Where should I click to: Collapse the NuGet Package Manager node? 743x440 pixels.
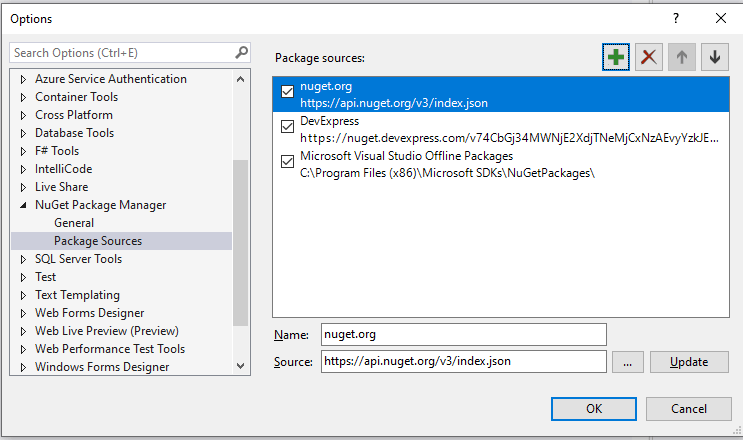point(24,205)
